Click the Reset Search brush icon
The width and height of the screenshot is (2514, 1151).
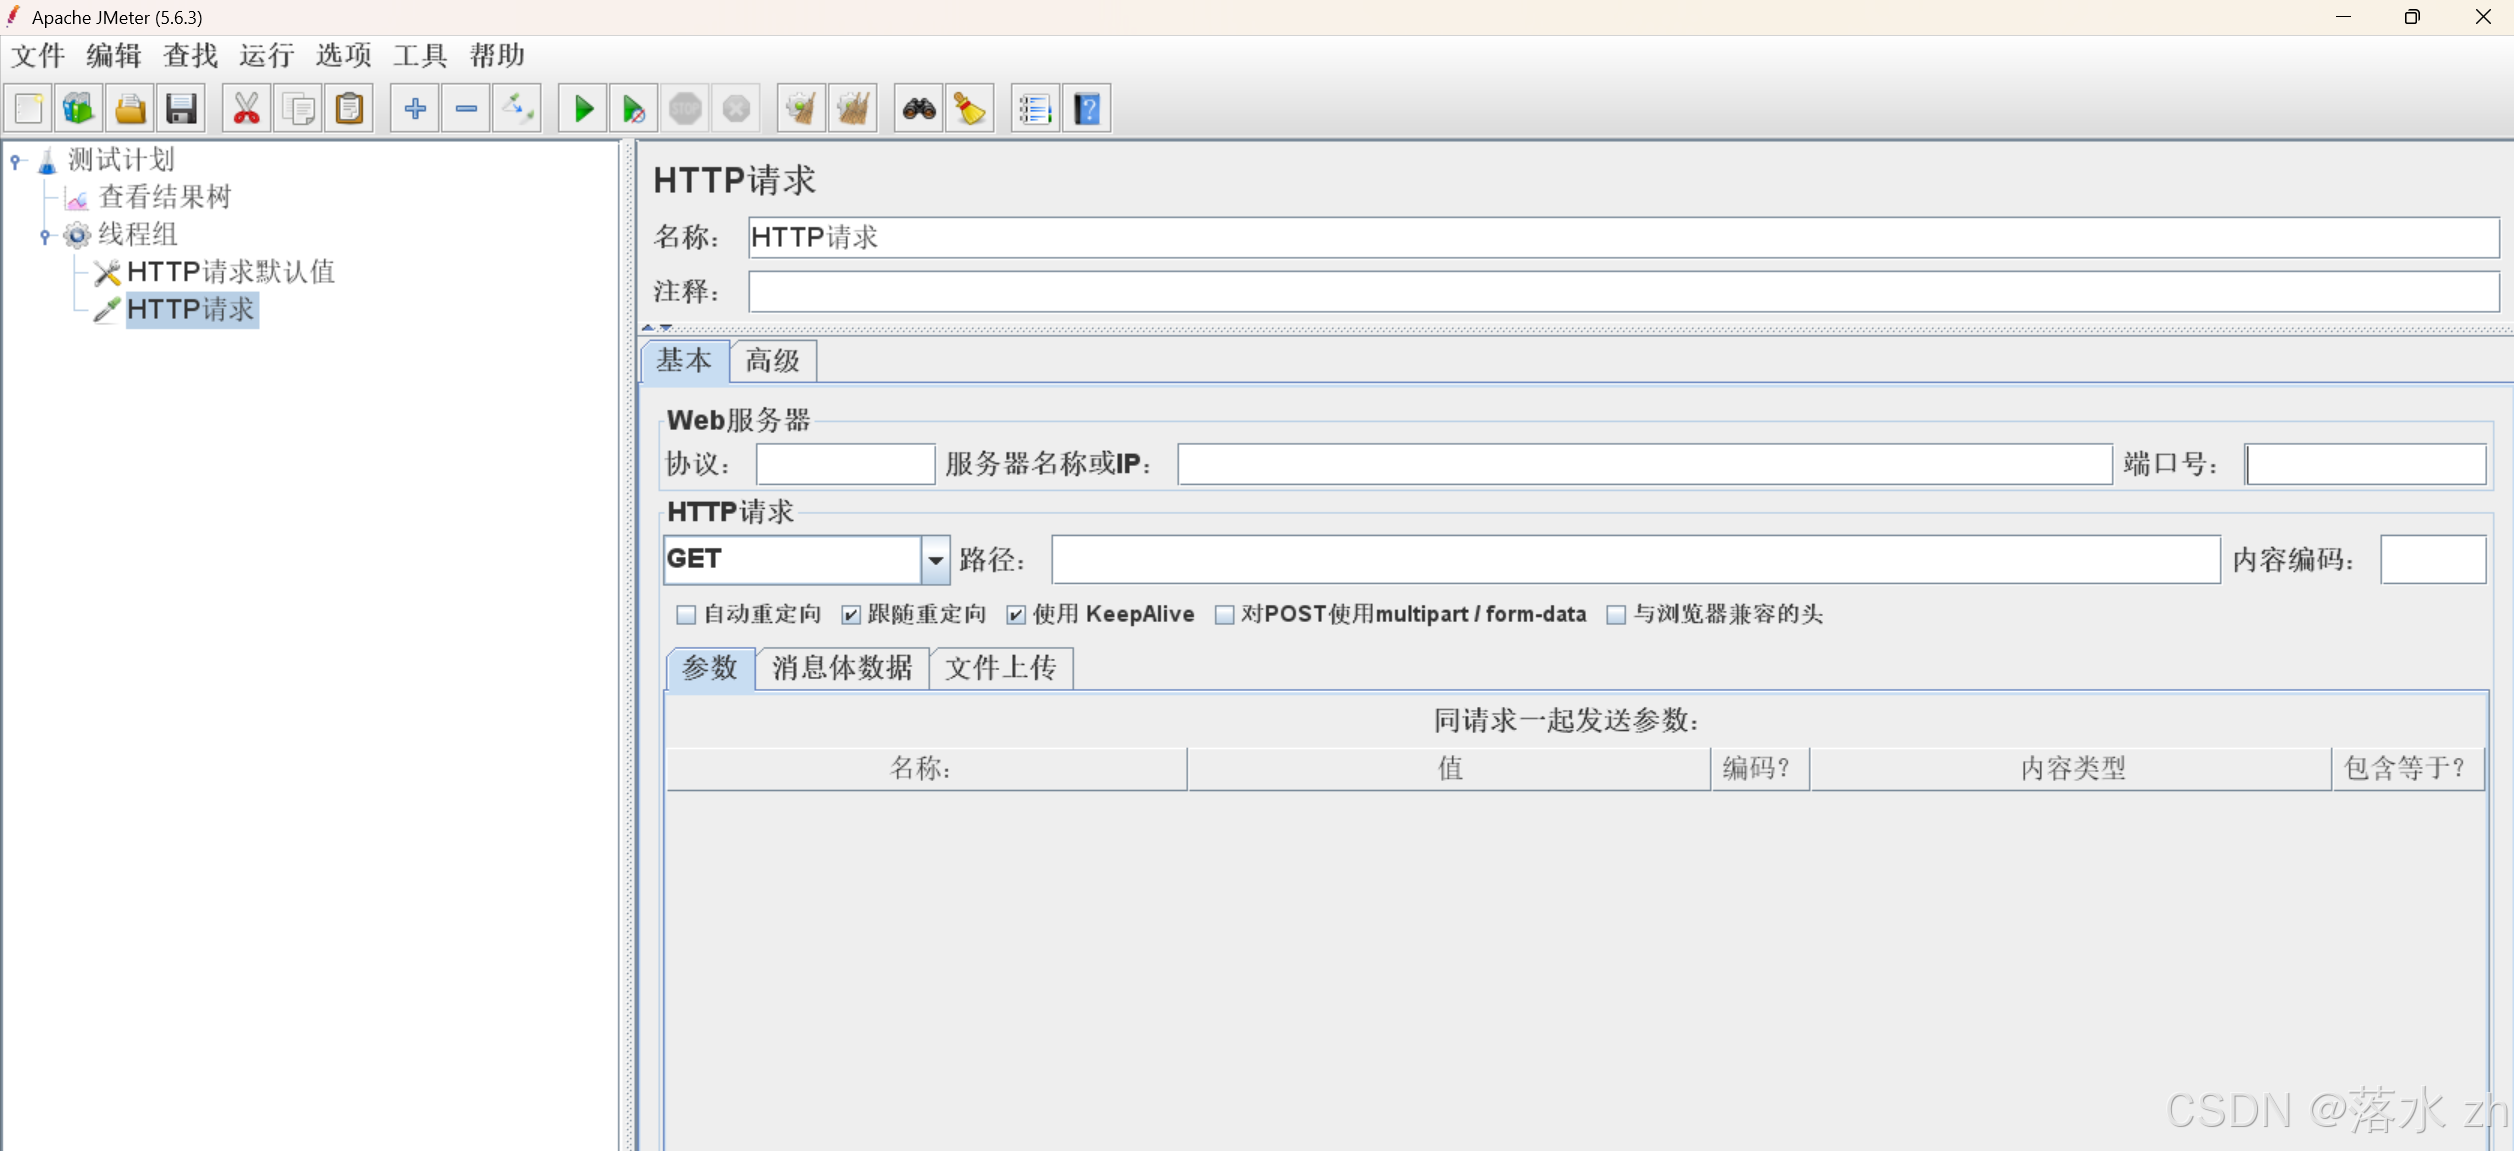970,108
